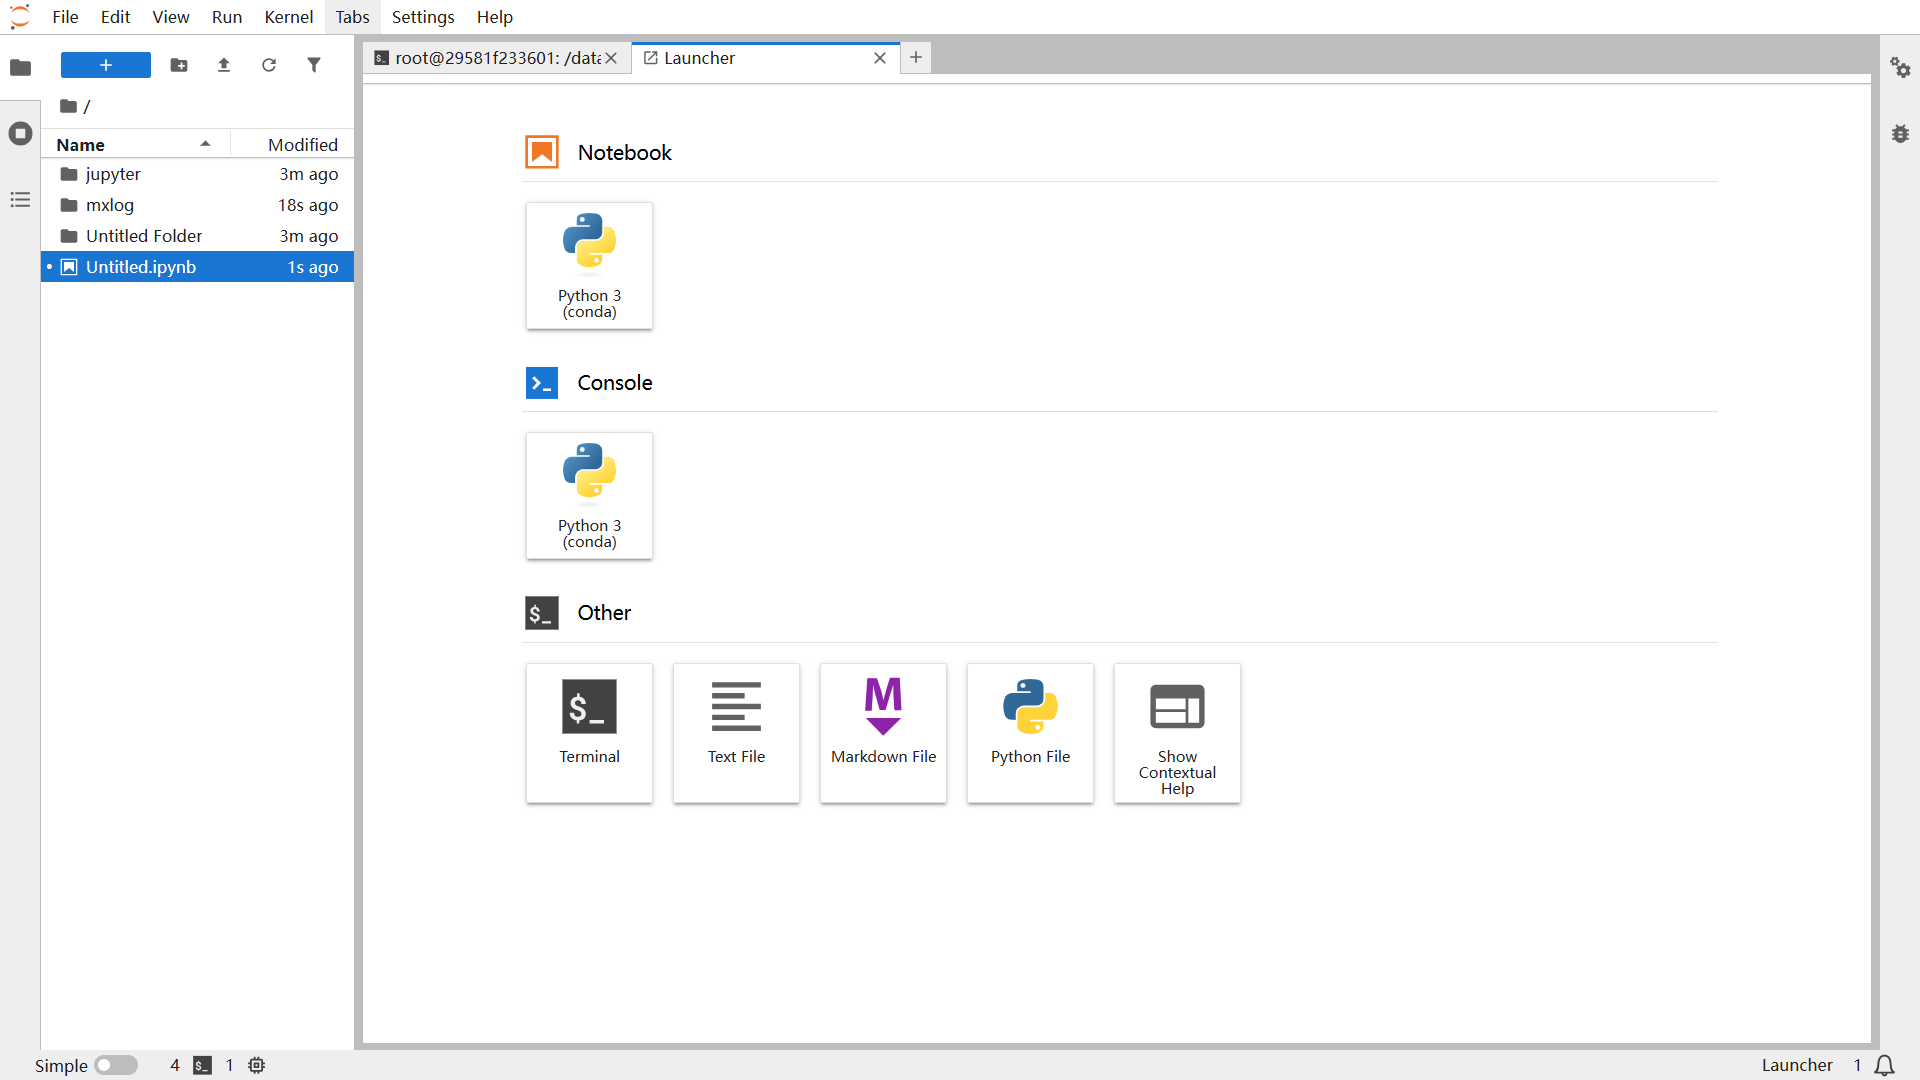Screen dimensions: 1920x1080
Task: Create a new Text File
Action: [736, 733]
